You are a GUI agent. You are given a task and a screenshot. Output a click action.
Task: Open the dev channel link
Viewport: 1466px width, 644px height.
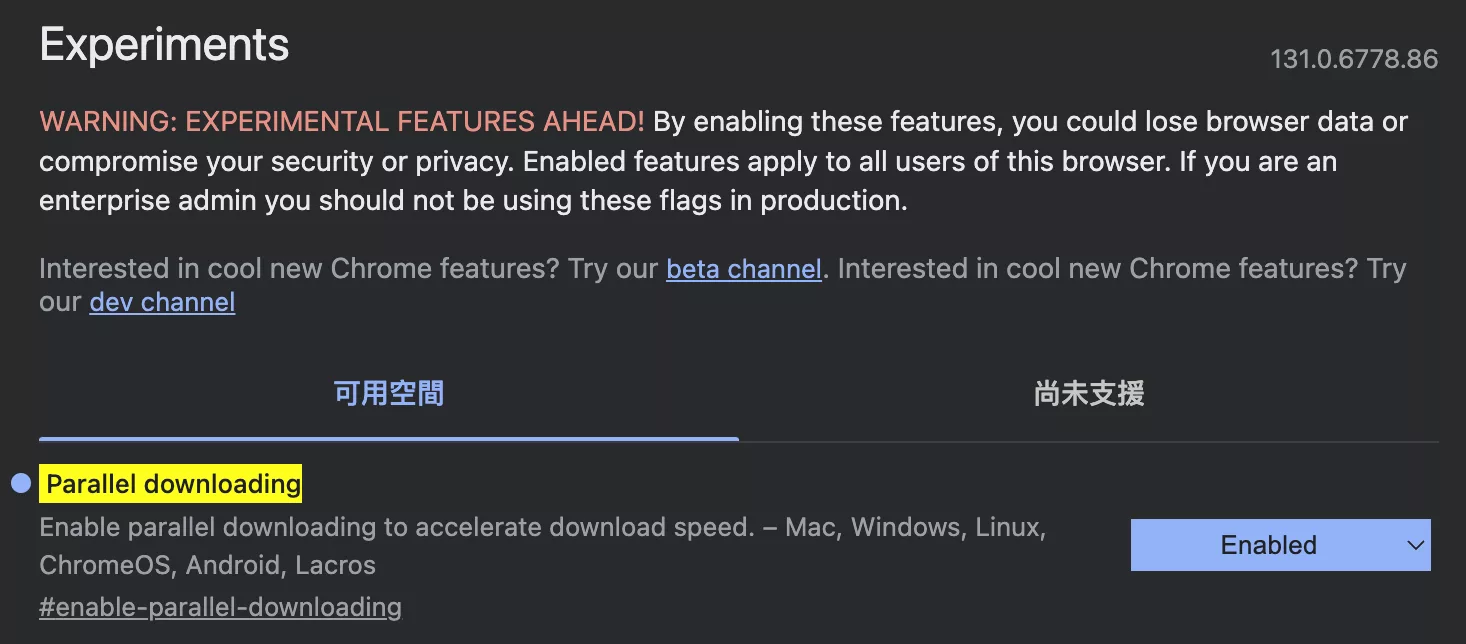coord(162,302)
